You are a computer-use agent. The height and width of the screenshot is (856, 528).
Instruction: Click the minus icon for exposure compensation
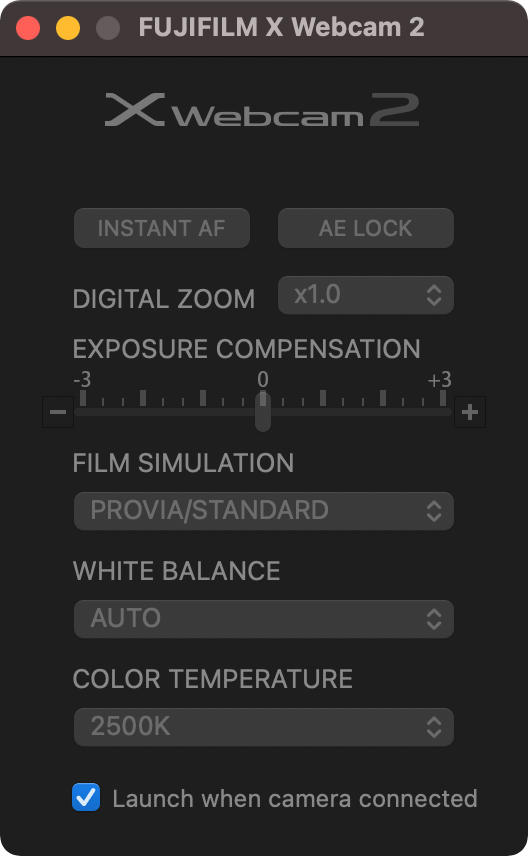coord(58,412)
